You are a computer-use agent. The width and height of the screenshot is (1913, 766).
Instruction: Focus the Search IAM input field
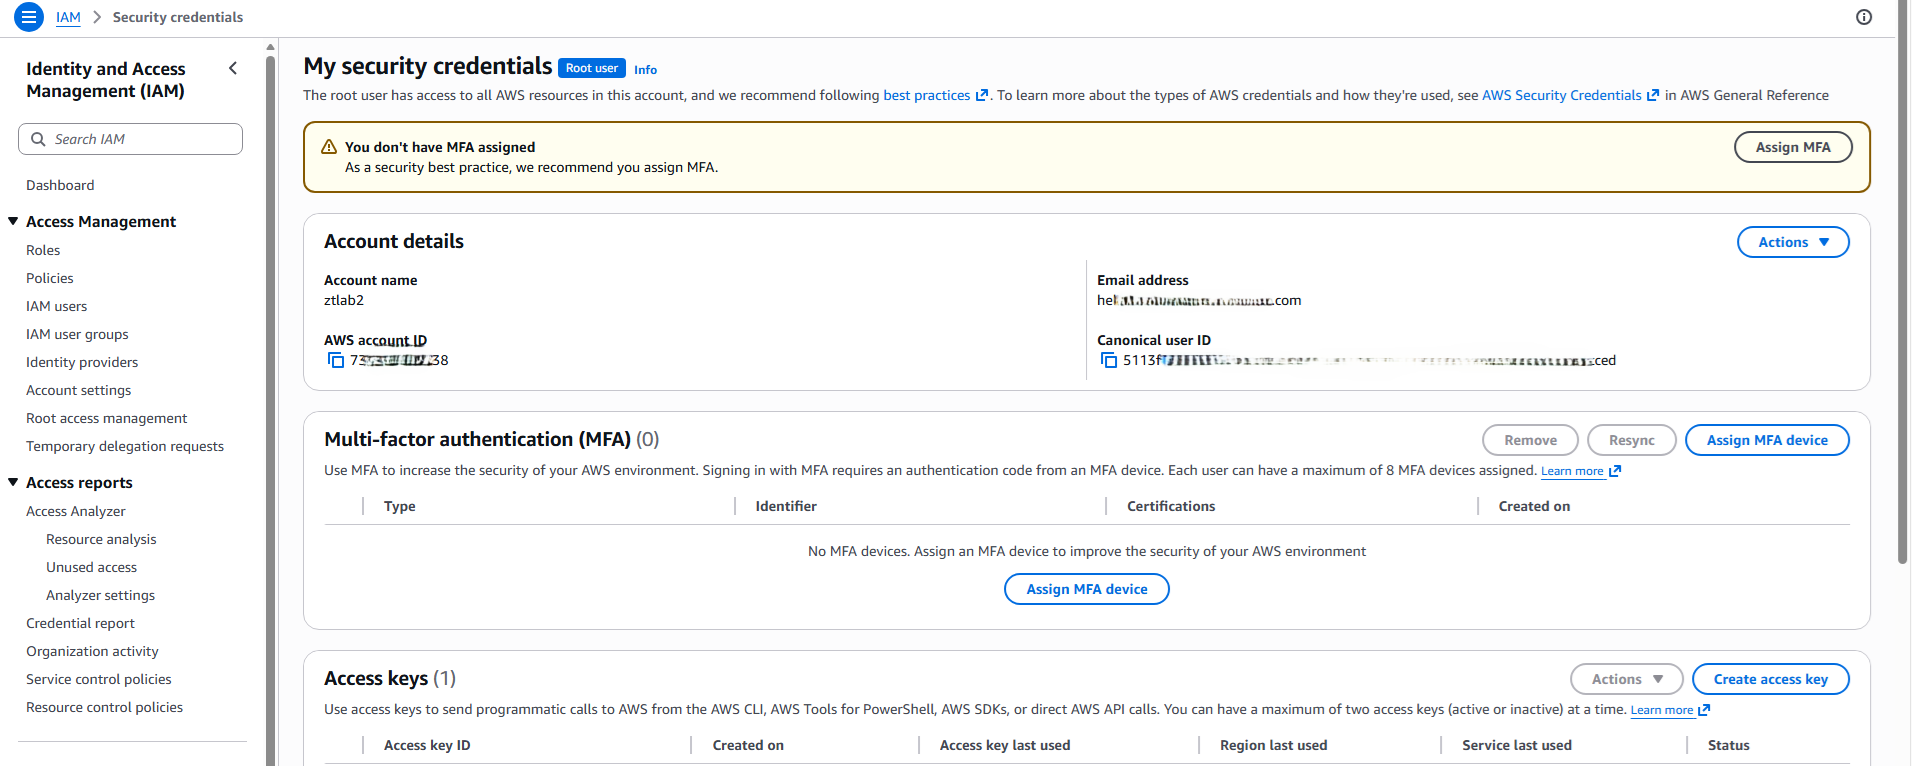pos(130,139)
